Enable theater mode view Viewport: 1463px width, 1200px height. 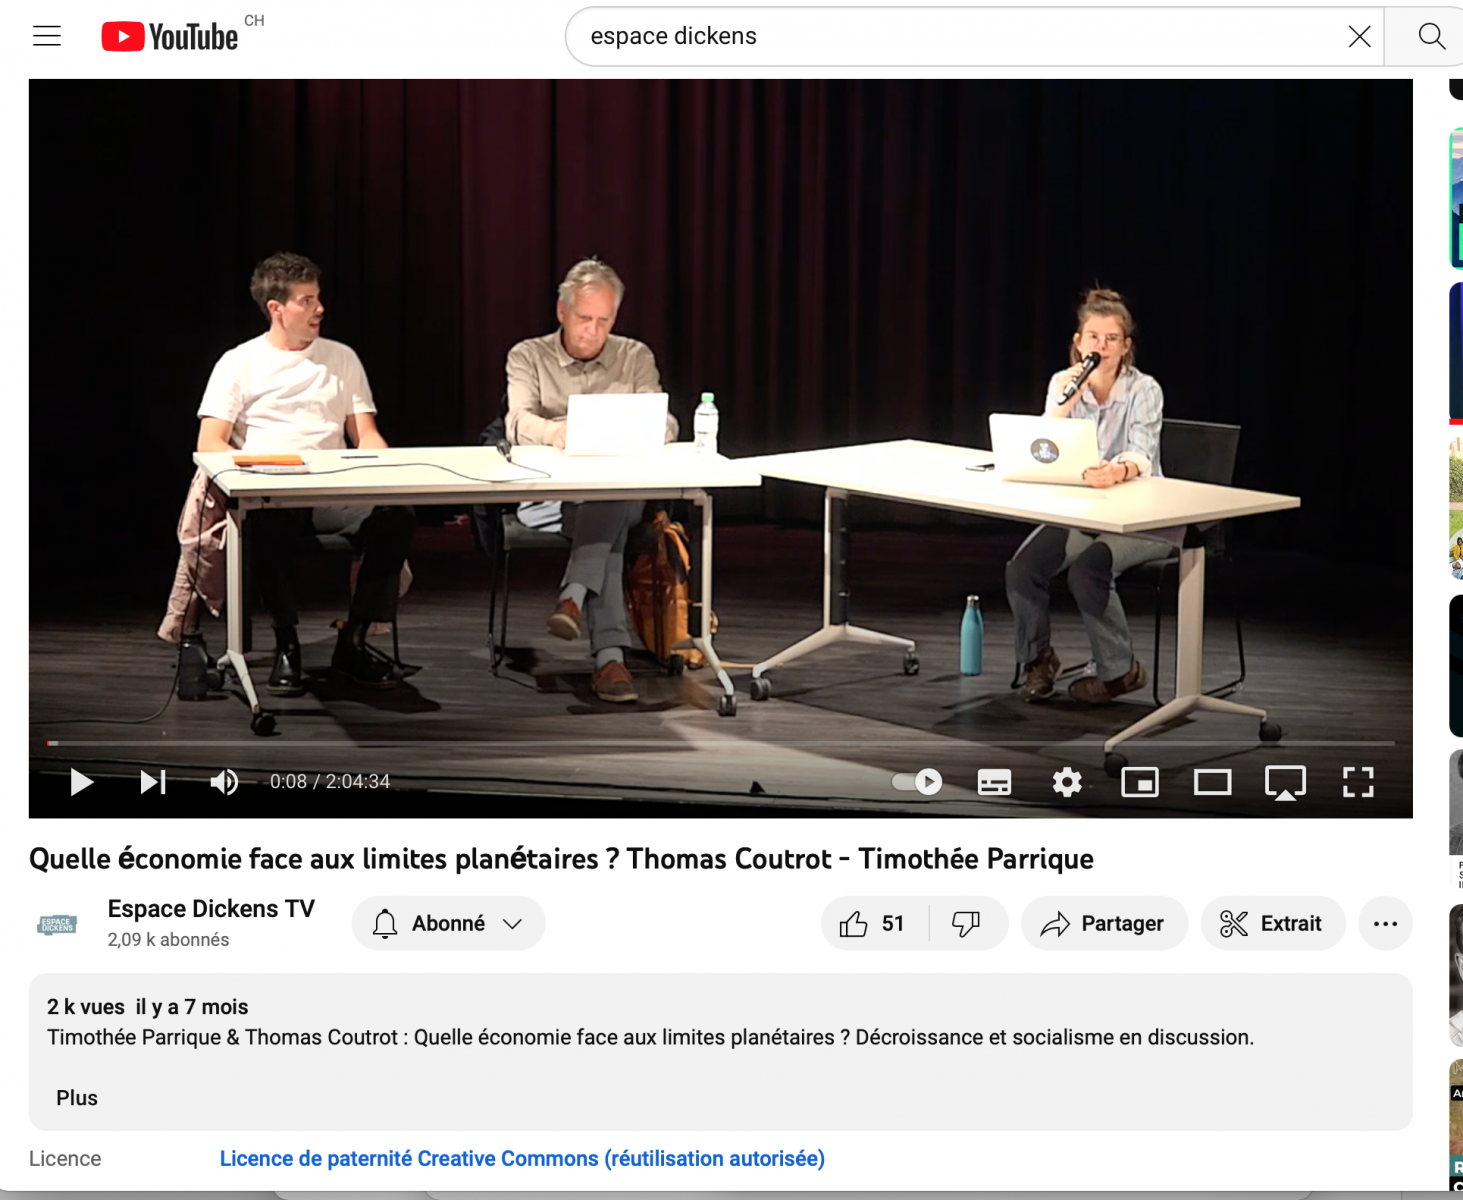coord(1212,782)
